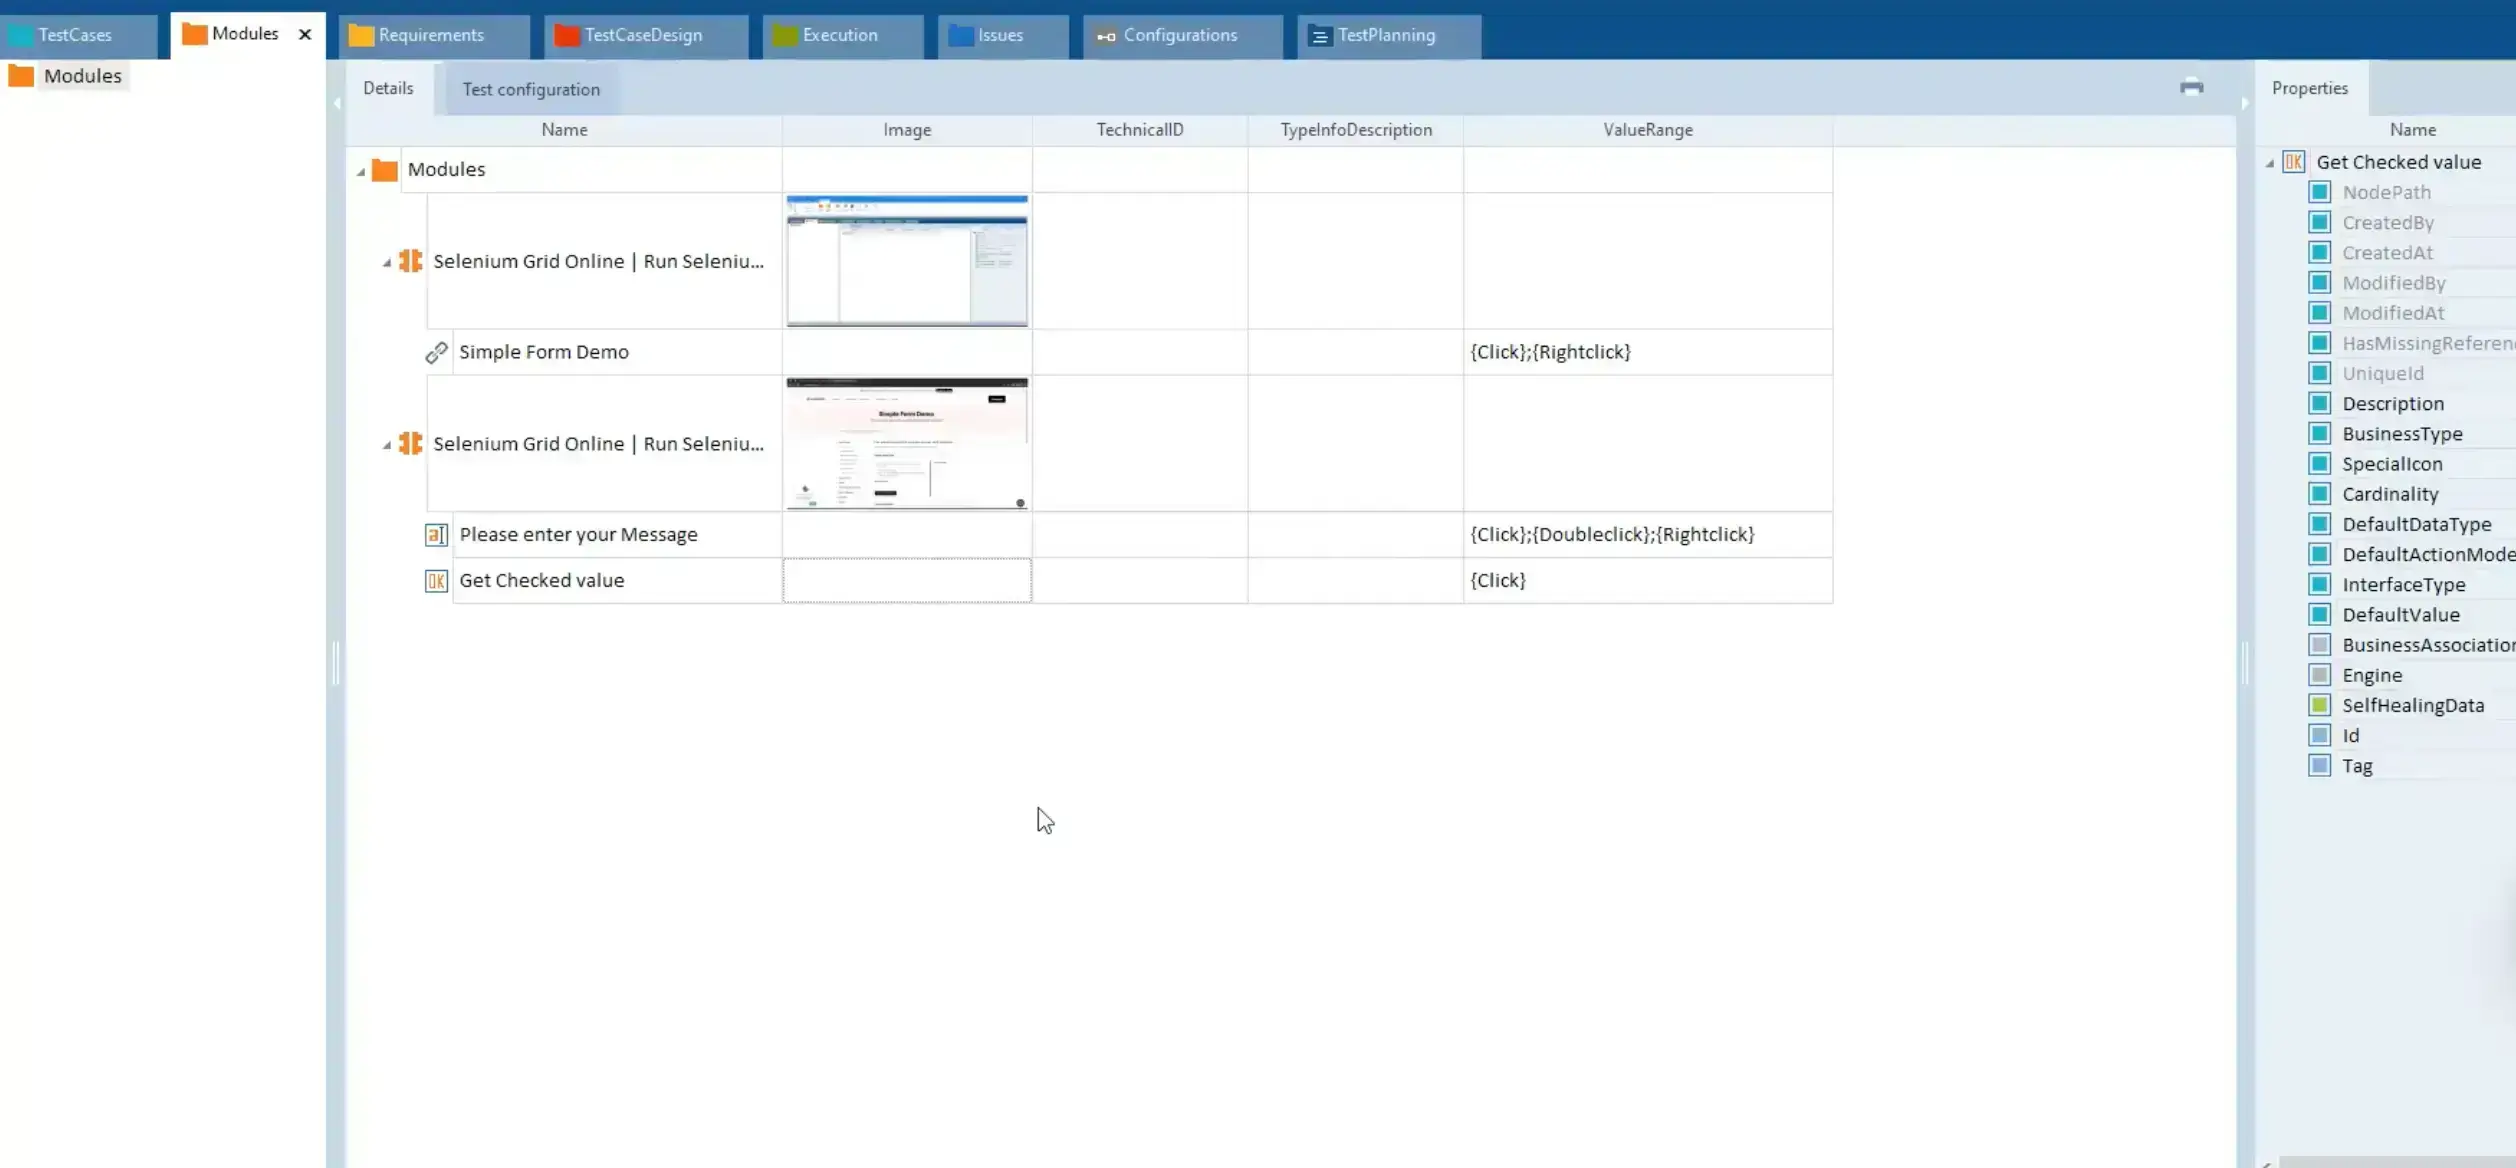Close the Modules tab

pyautogui.click(x=305, y=34)
